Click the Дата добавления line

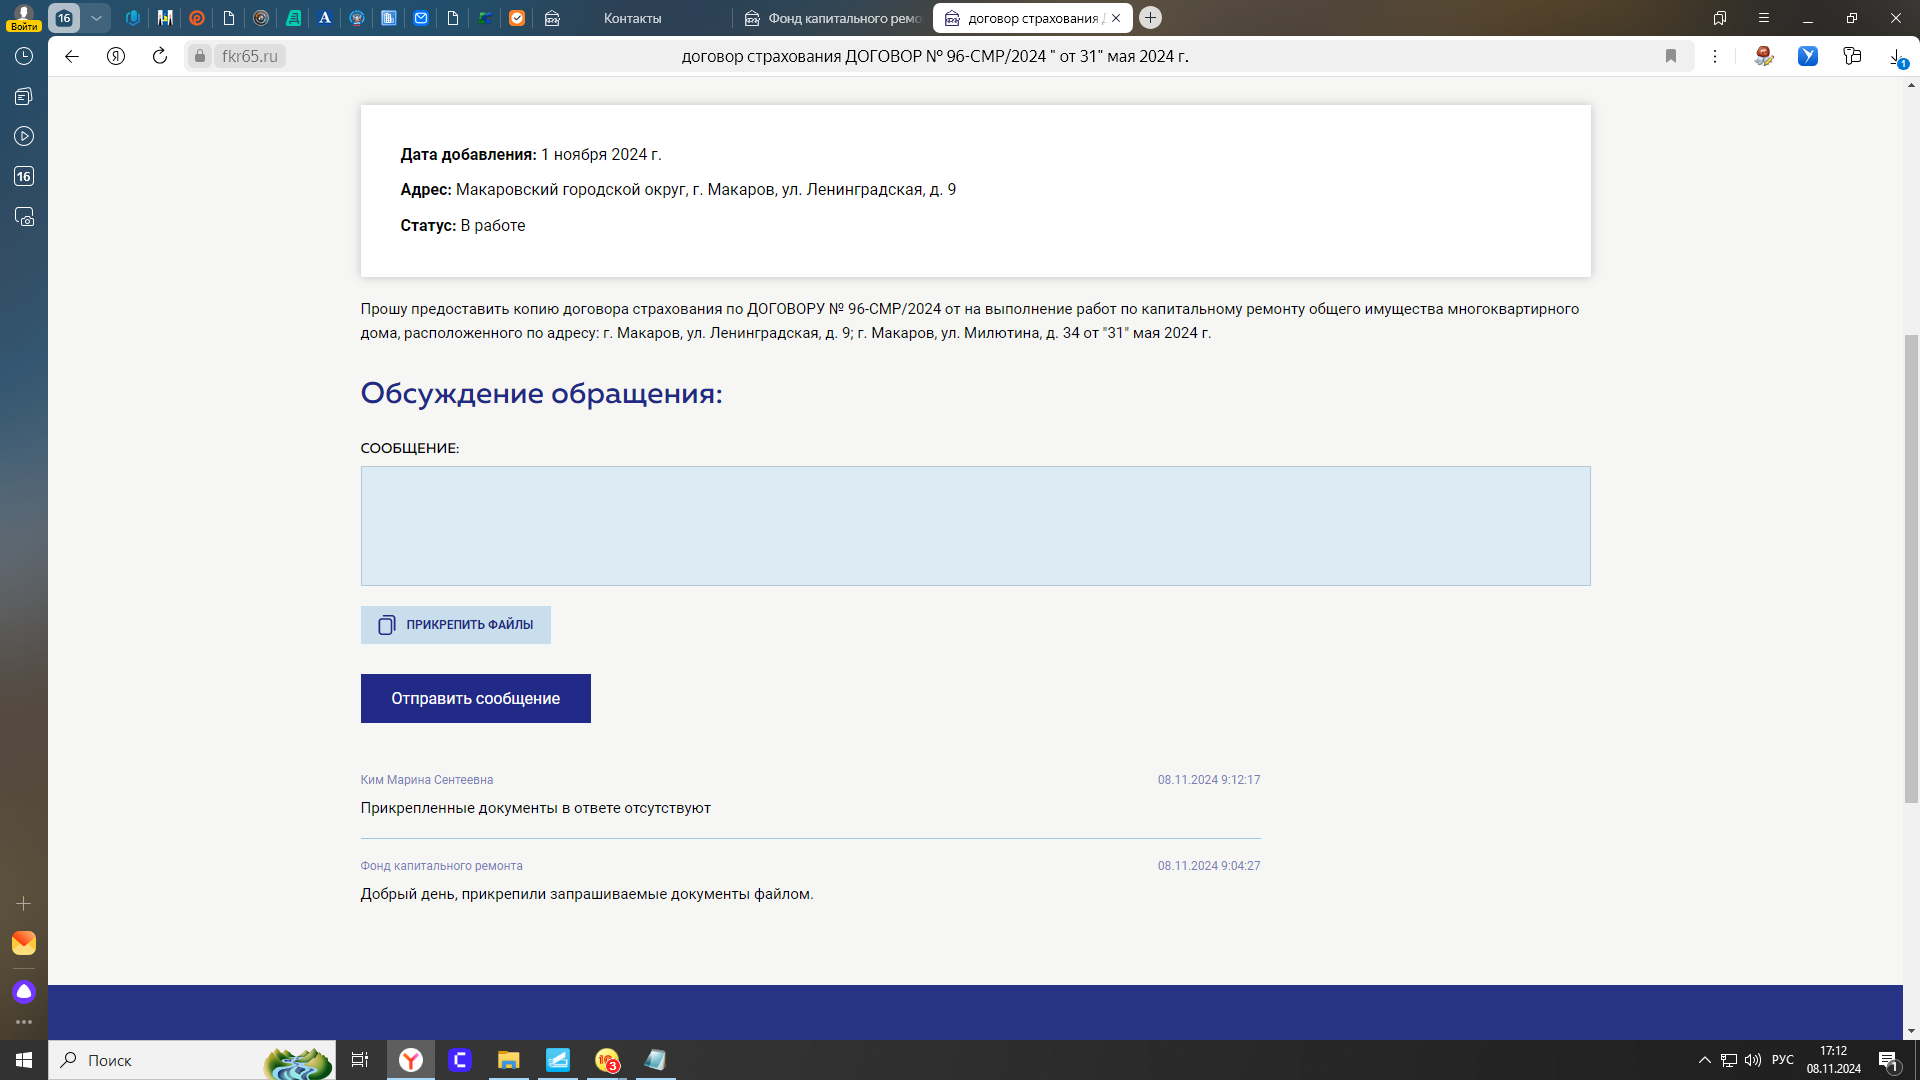point(531,155)
